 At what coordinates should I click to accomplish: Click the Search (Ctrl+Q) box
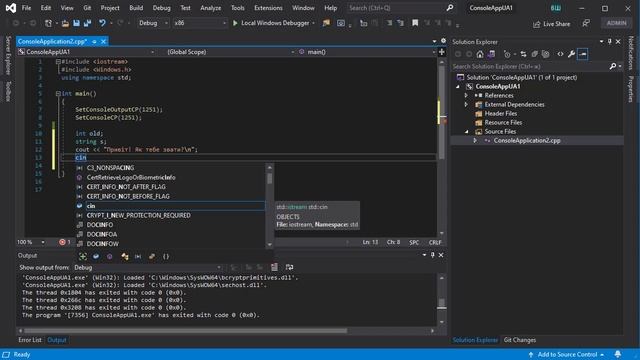point(400,8)
